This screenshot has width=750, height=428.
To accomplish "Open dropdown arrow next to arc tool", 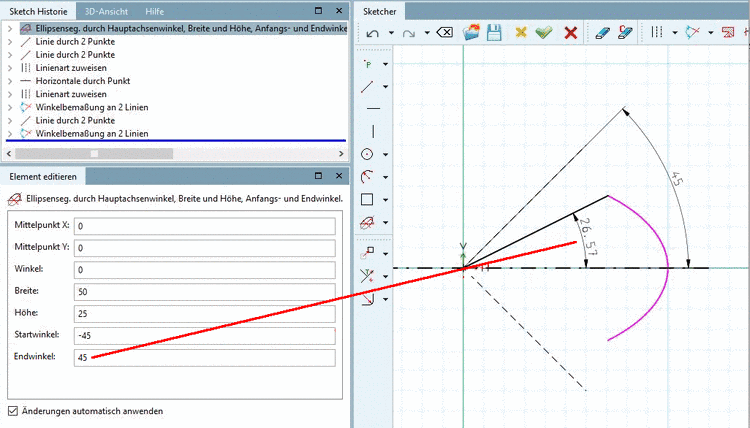I will pos(386,177).
